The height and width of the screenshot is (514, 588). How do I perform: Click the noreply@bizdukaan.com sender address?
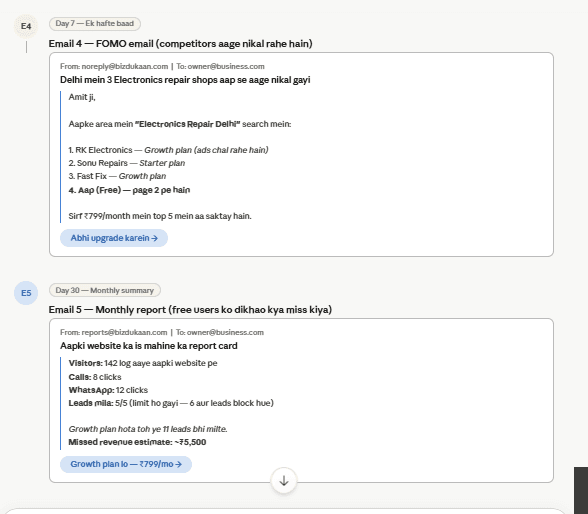[x=124, y=66]
